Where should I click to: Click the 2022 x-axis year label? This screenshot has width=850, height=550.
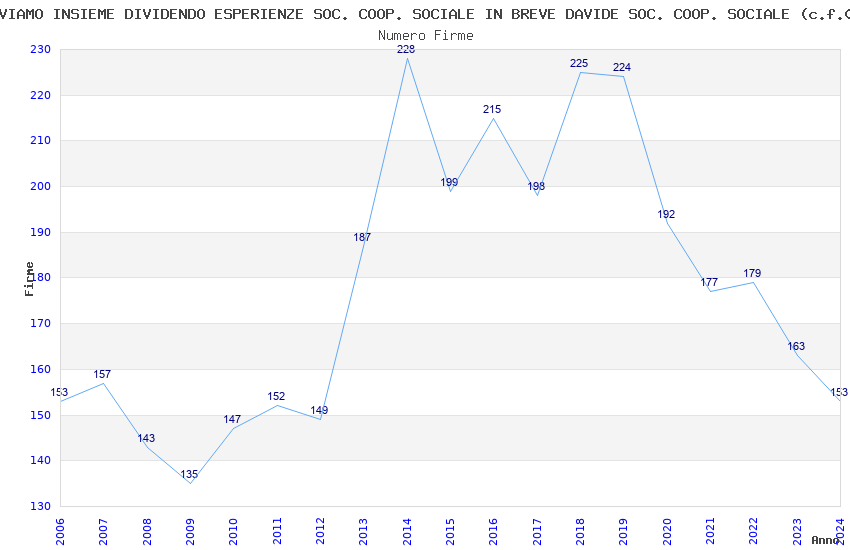click(x=754, y=531)
